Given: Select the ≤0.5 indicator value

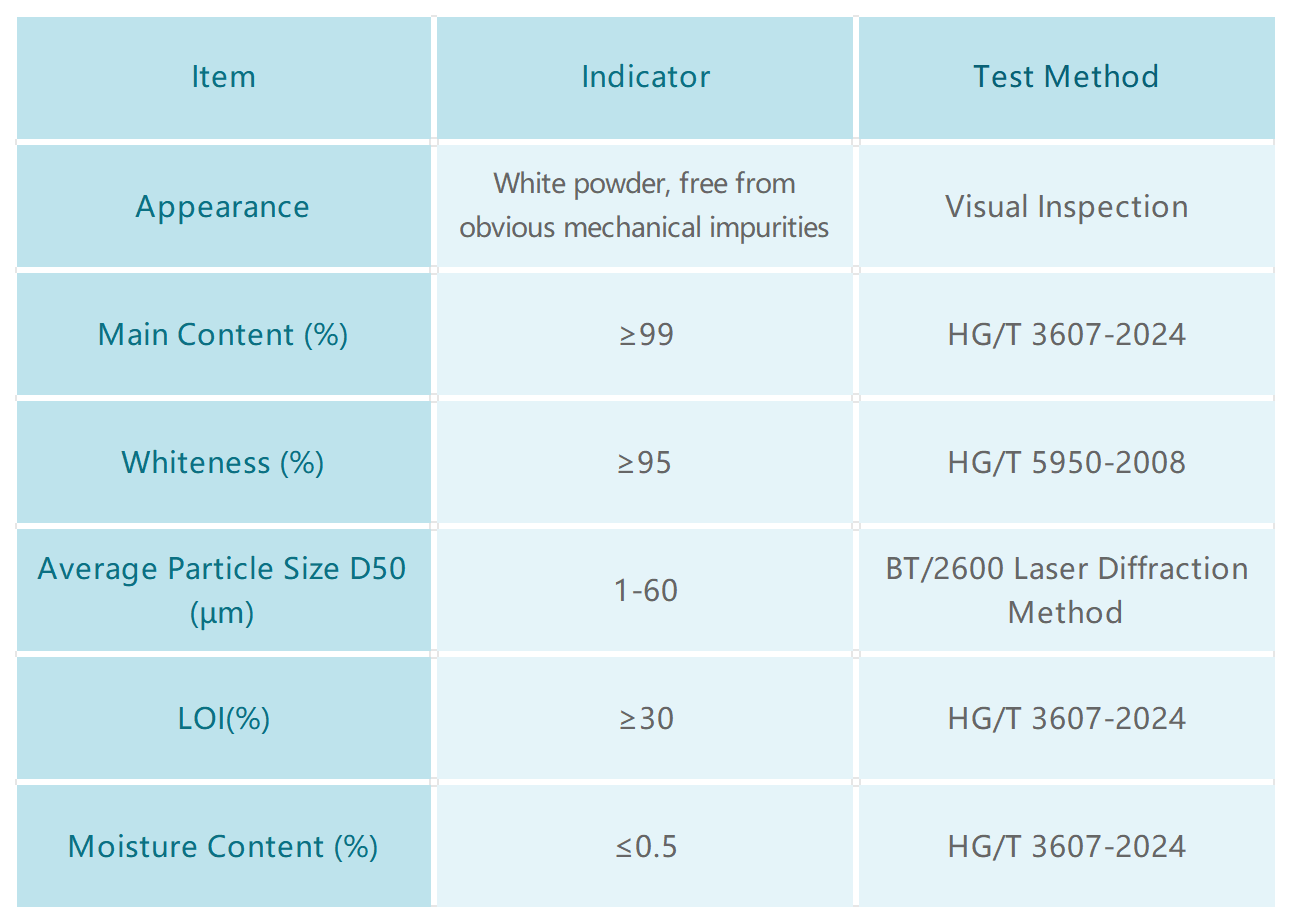Looking at the screenshot, I should click(x=646, y=847).
